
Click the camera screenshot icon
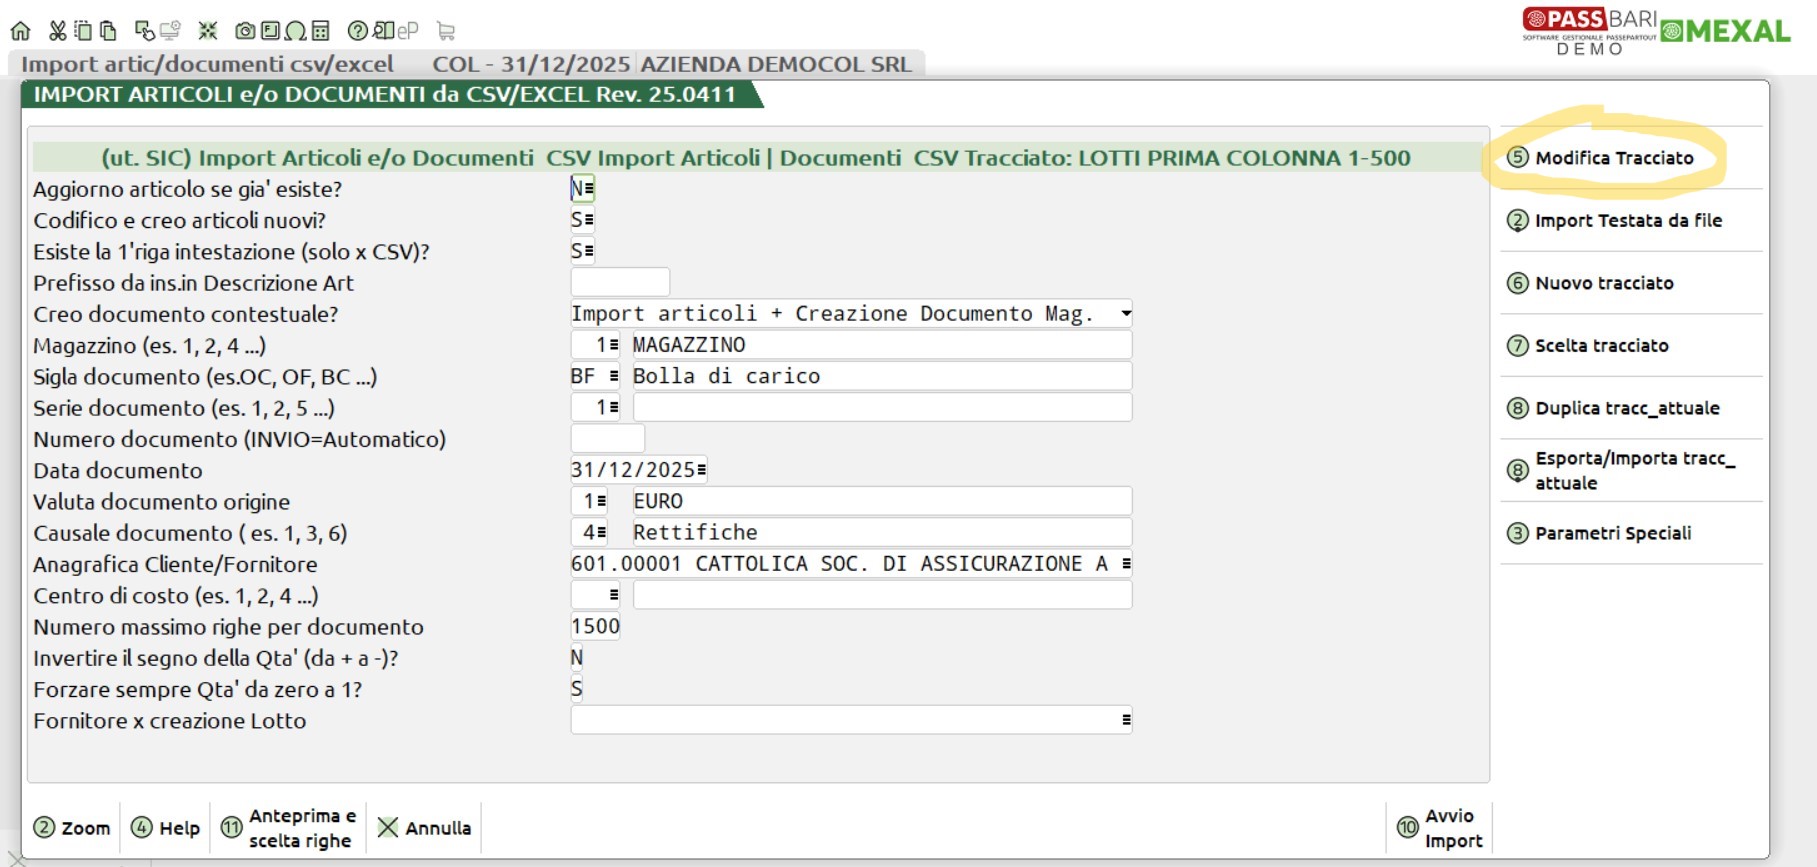tap(244, 31)
